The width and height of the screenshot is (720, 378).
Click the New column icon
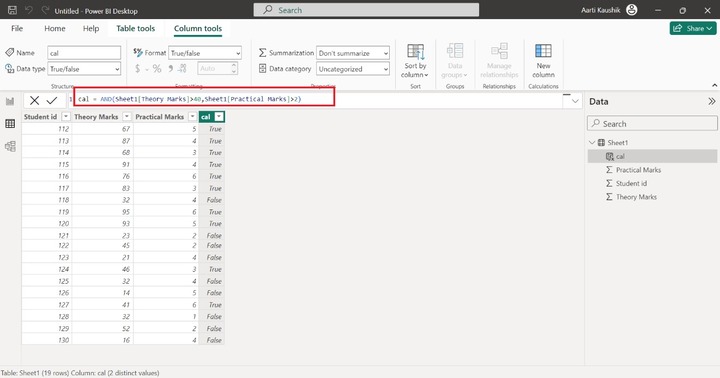pyautogui.click(x=543, y=51)
